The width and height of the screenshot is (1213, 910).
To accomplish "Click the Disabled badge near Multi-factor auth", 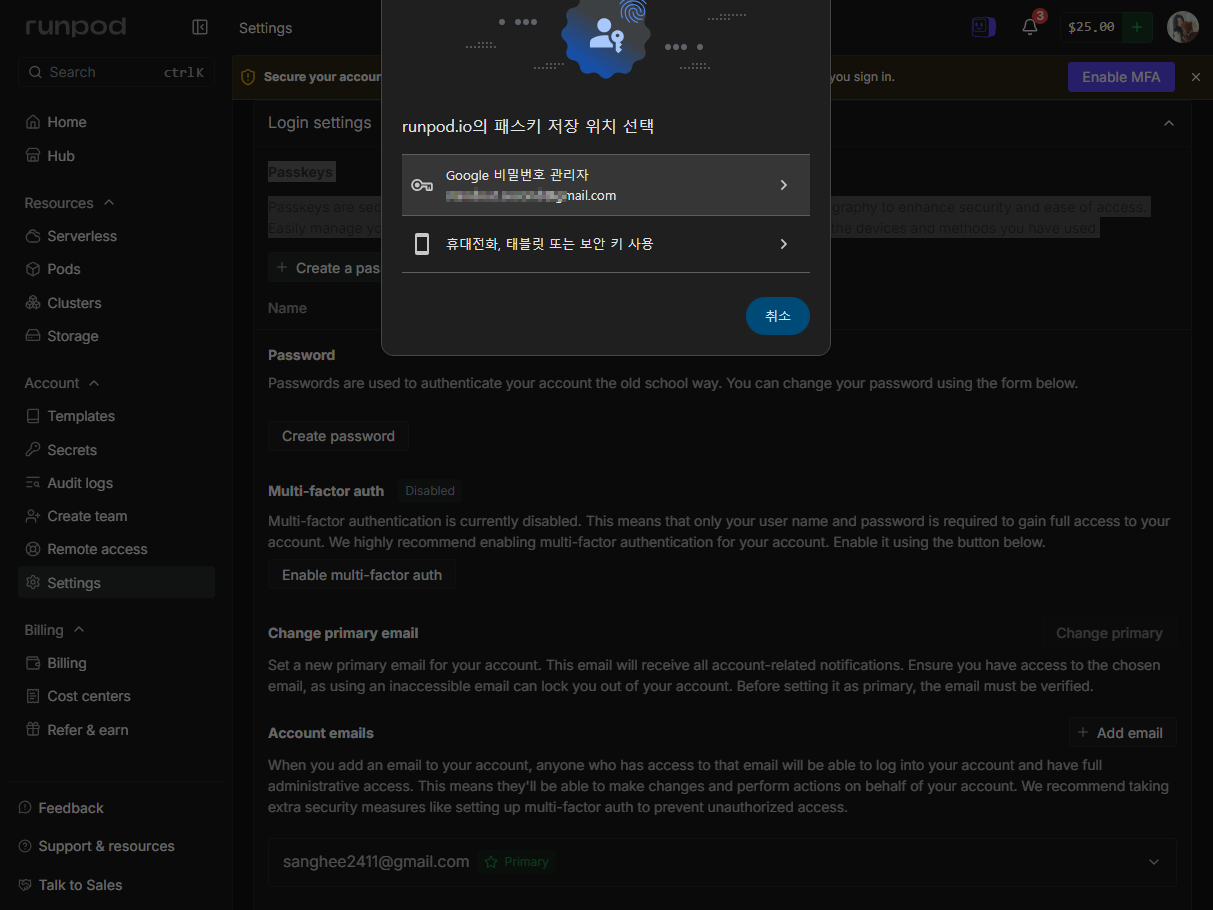I will pos(430,491).
